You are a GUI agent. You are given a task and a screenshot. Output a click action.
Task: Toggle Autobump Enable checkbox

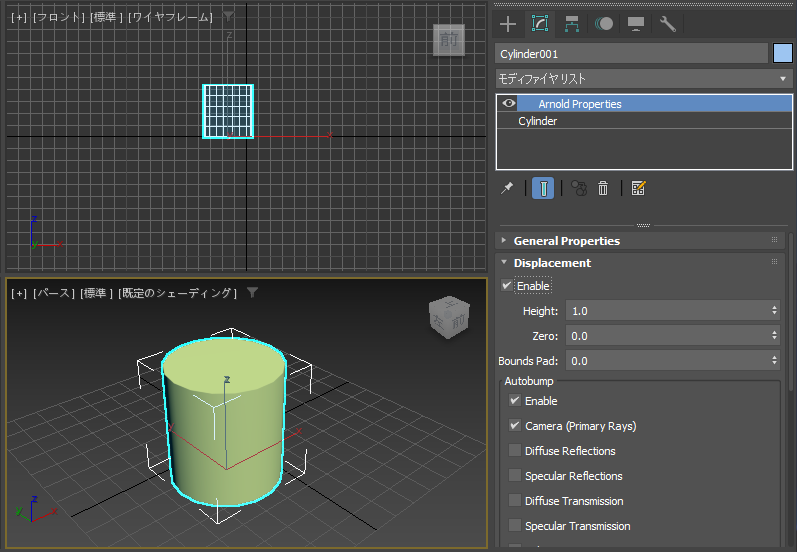point(515,401)
